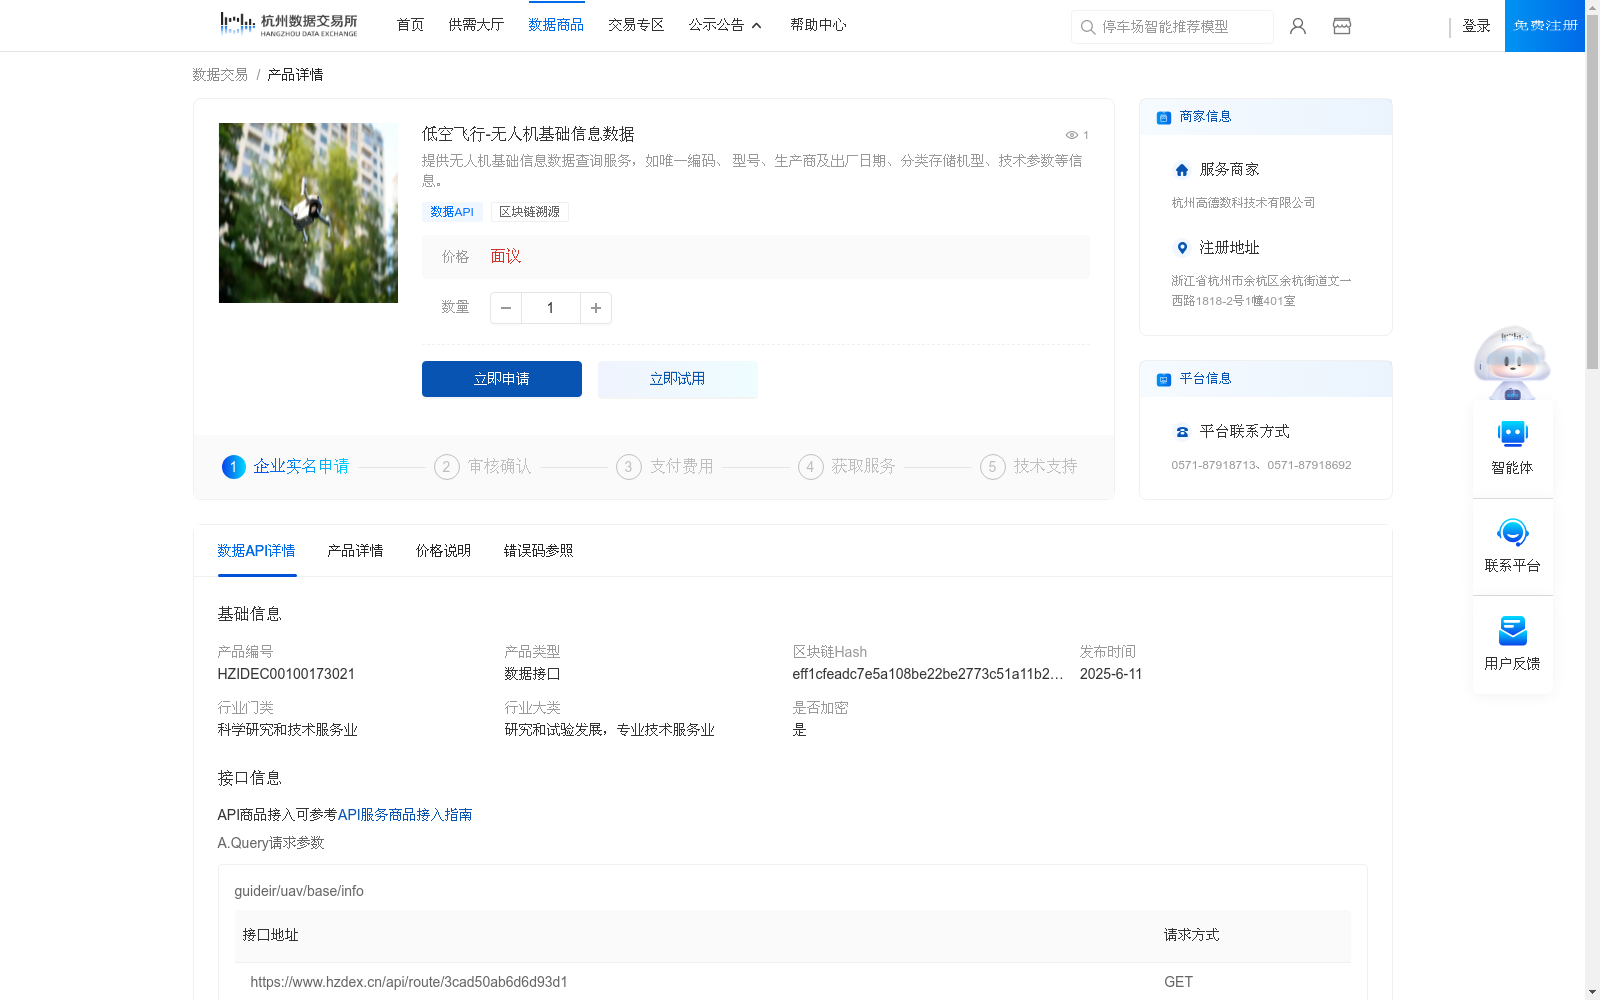Open 帮助中心 navigation item

tap(818, 25)
